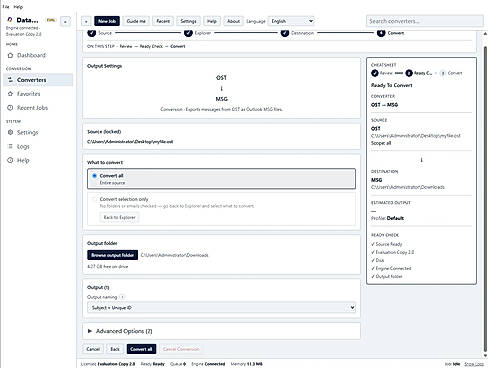488x368 pixels.
Task: Click the Profile: Default text
Action: (387, 218)
